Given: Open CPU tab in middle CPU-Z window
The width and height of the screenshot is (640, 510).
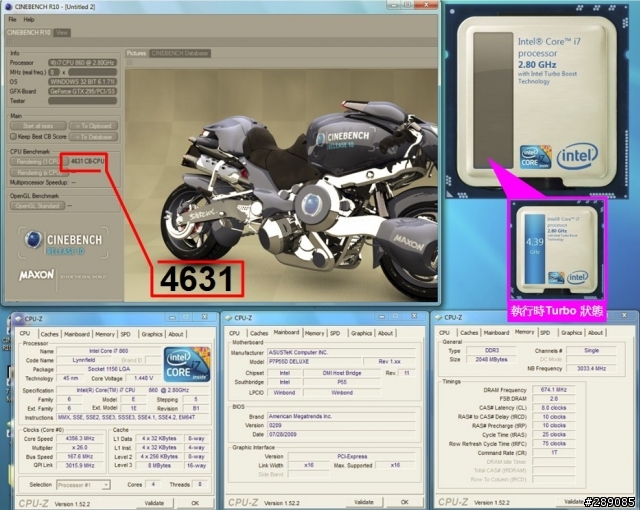Looking at the screenshot, I should (x=234, y=333).
